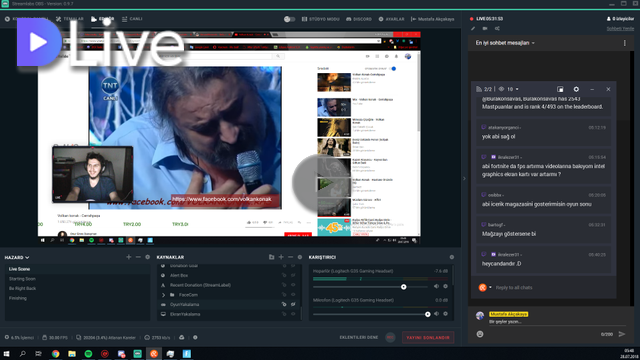This screenshot has width=640, height=360.
Task: Lock the OyunYakalama source
Action: (284, 304)
